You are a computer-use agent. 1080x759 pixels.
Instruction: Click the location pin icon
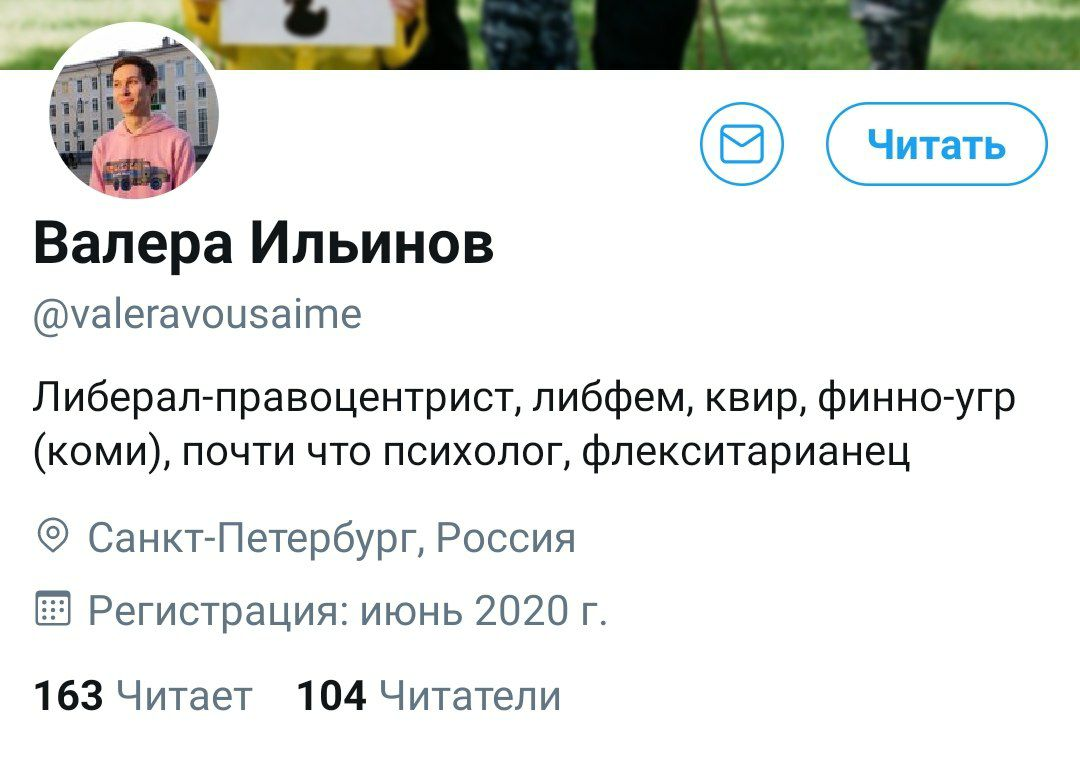click(52, 535)
